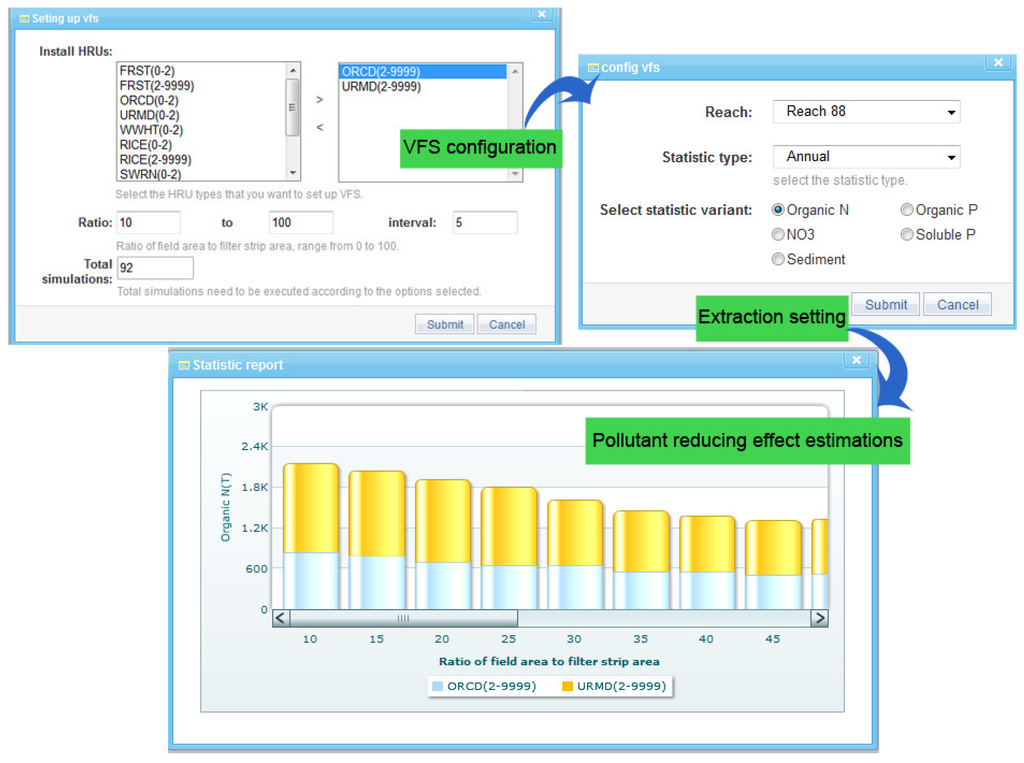Click ORCD(2-9999) blue legend swatch

click(437, 686)
